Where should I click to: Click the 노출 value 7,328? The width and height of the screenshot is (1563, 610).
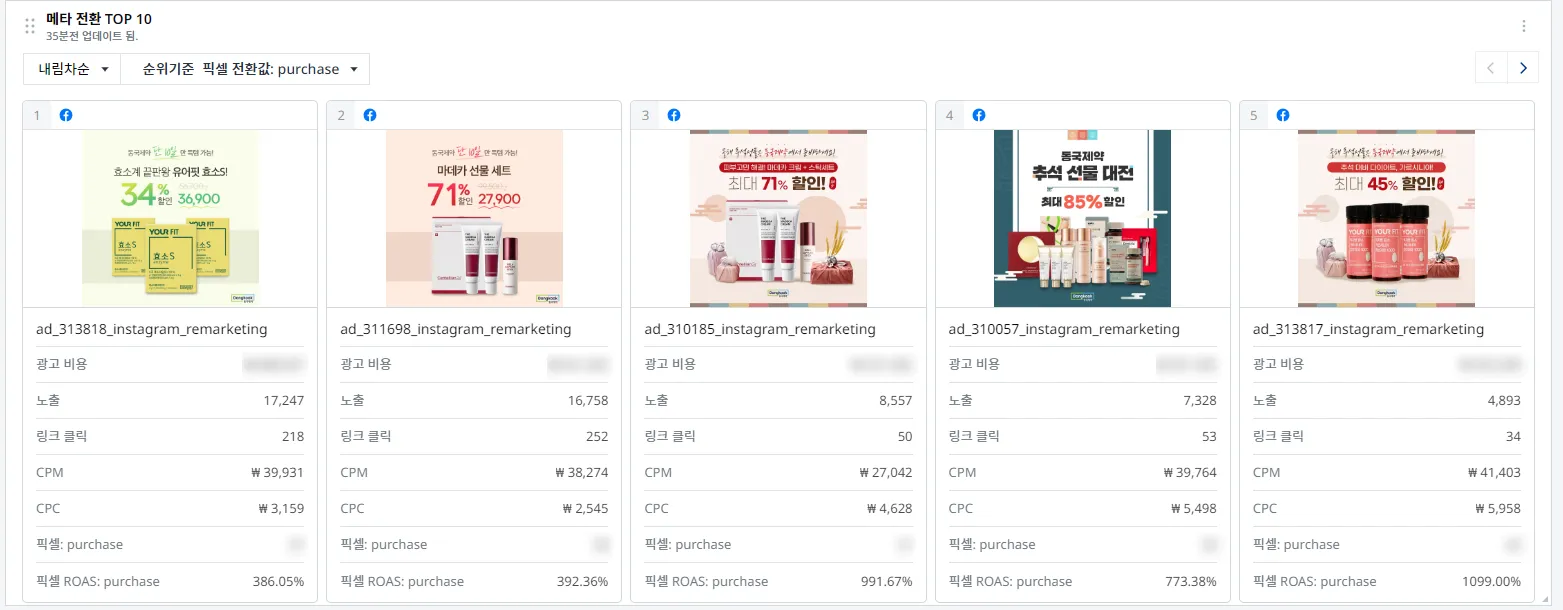(x=1199, y=400)
